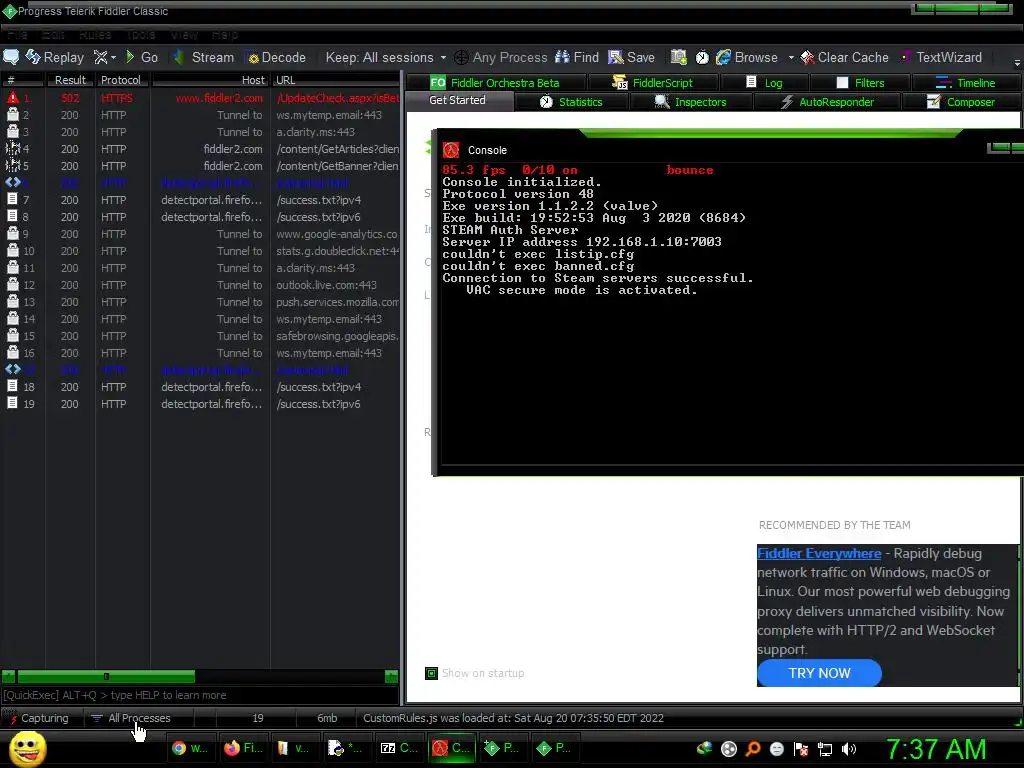1024x768 pixels.
Task: Open the Fiddler Everywhere link
Action: (819, 553)
